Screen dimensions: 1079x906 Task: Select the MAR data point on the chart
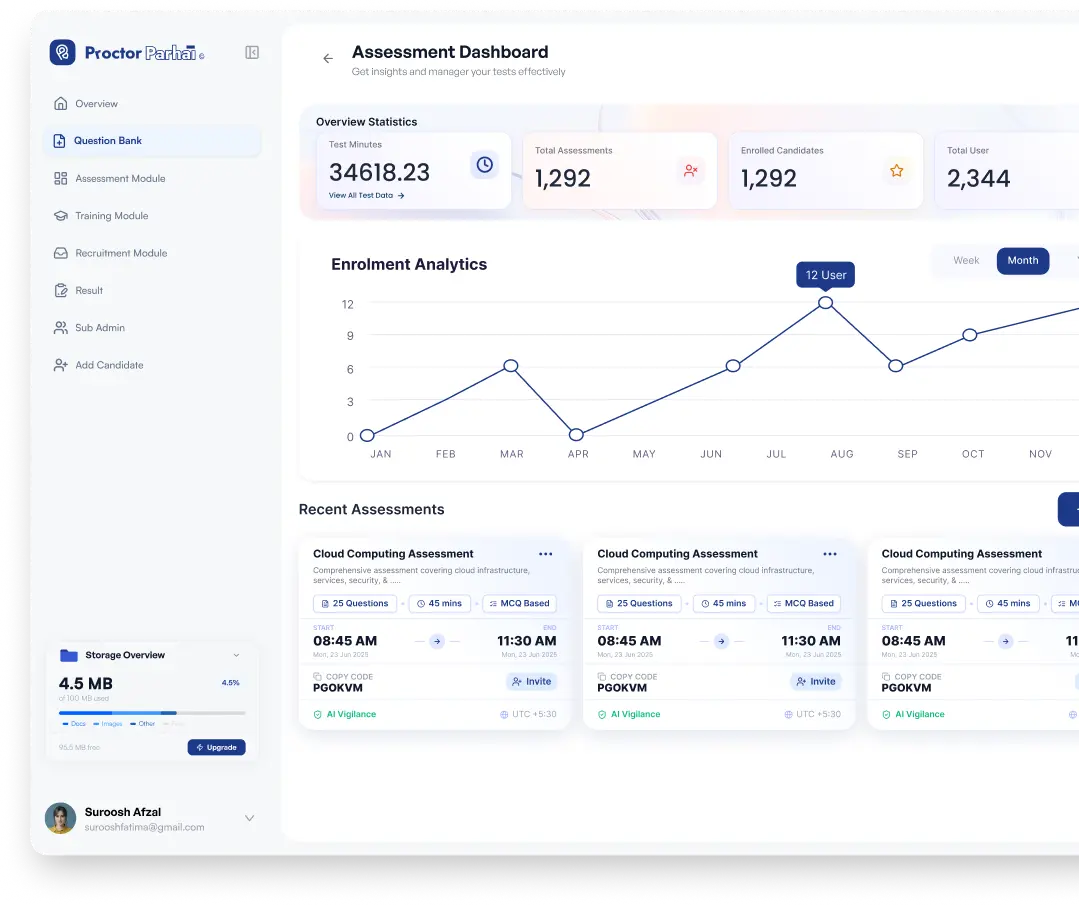(511, 366)
